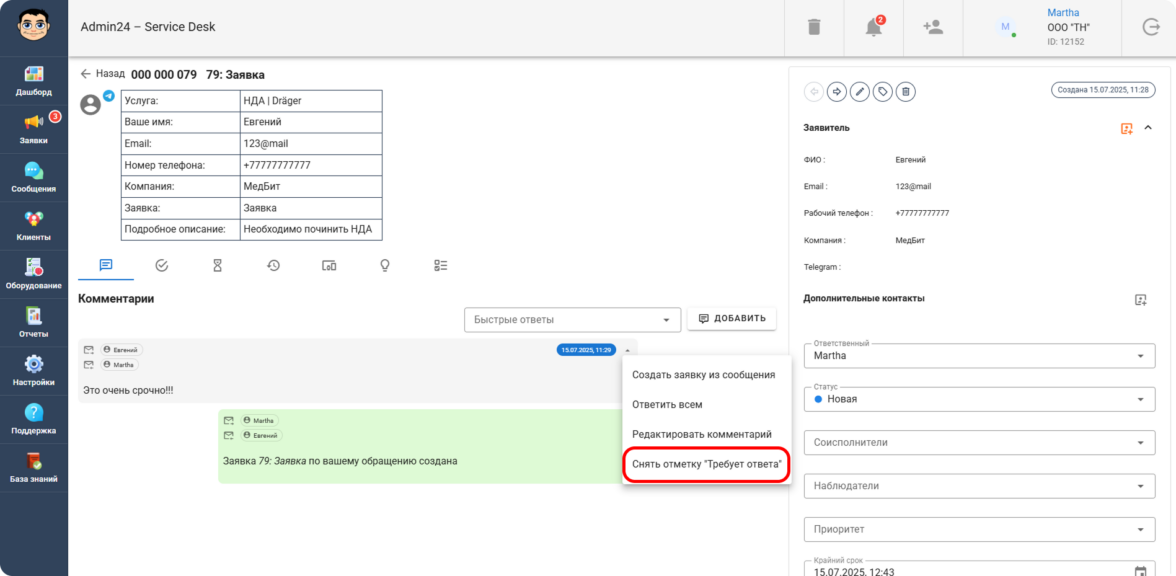Click the table cell НДА | Dräger
The width and height of the screenshot is (1176, 576).
pos(311,100)
